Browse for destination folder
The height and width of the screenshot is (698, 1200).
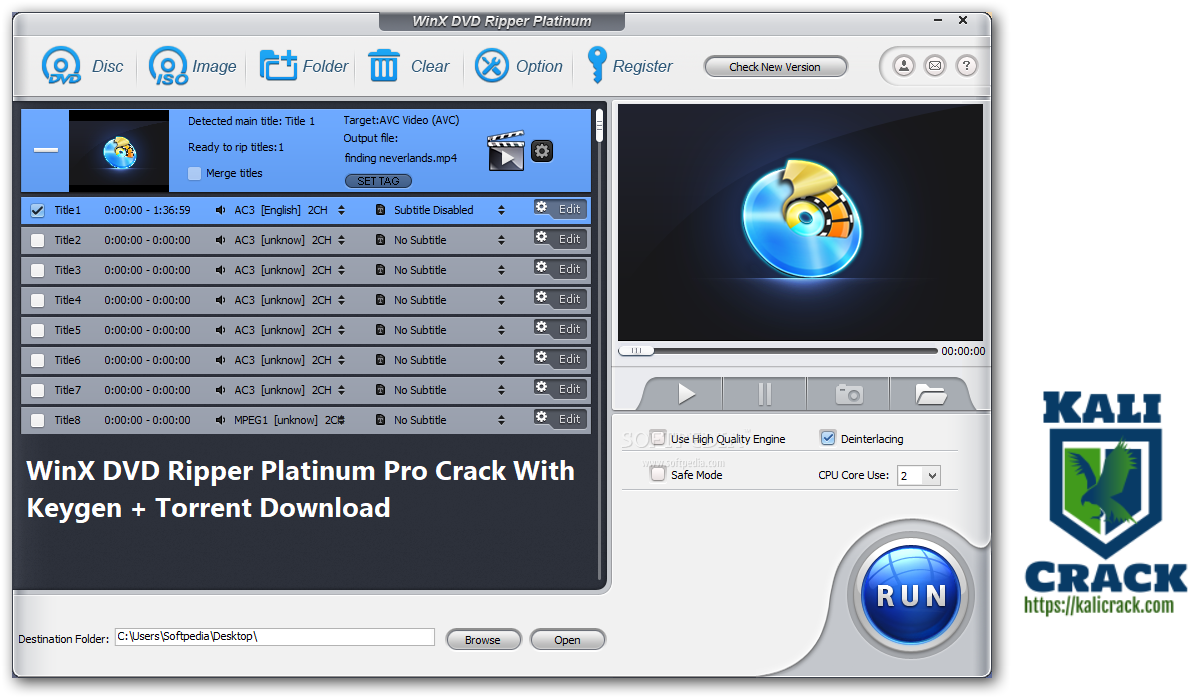pyautogui.click(x=483, y=640)
